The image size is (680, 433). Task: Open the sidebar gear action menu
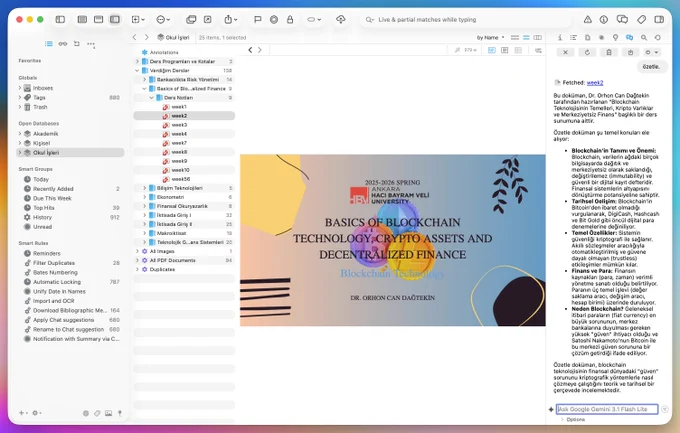point(37,413)
